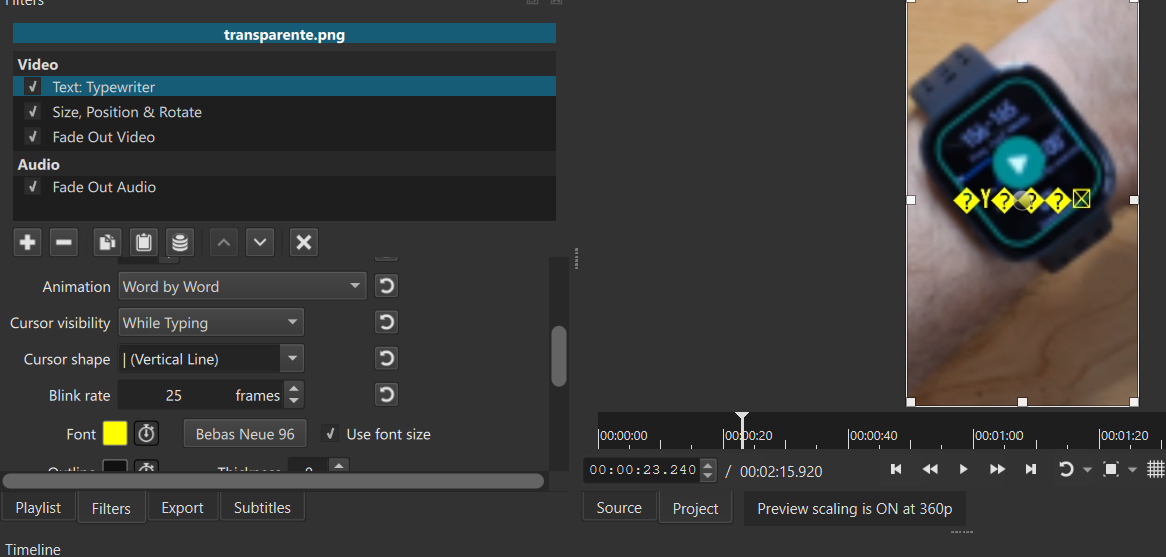
Task: Expand the Cursor visibility dropdown
Action: point(211,323)
